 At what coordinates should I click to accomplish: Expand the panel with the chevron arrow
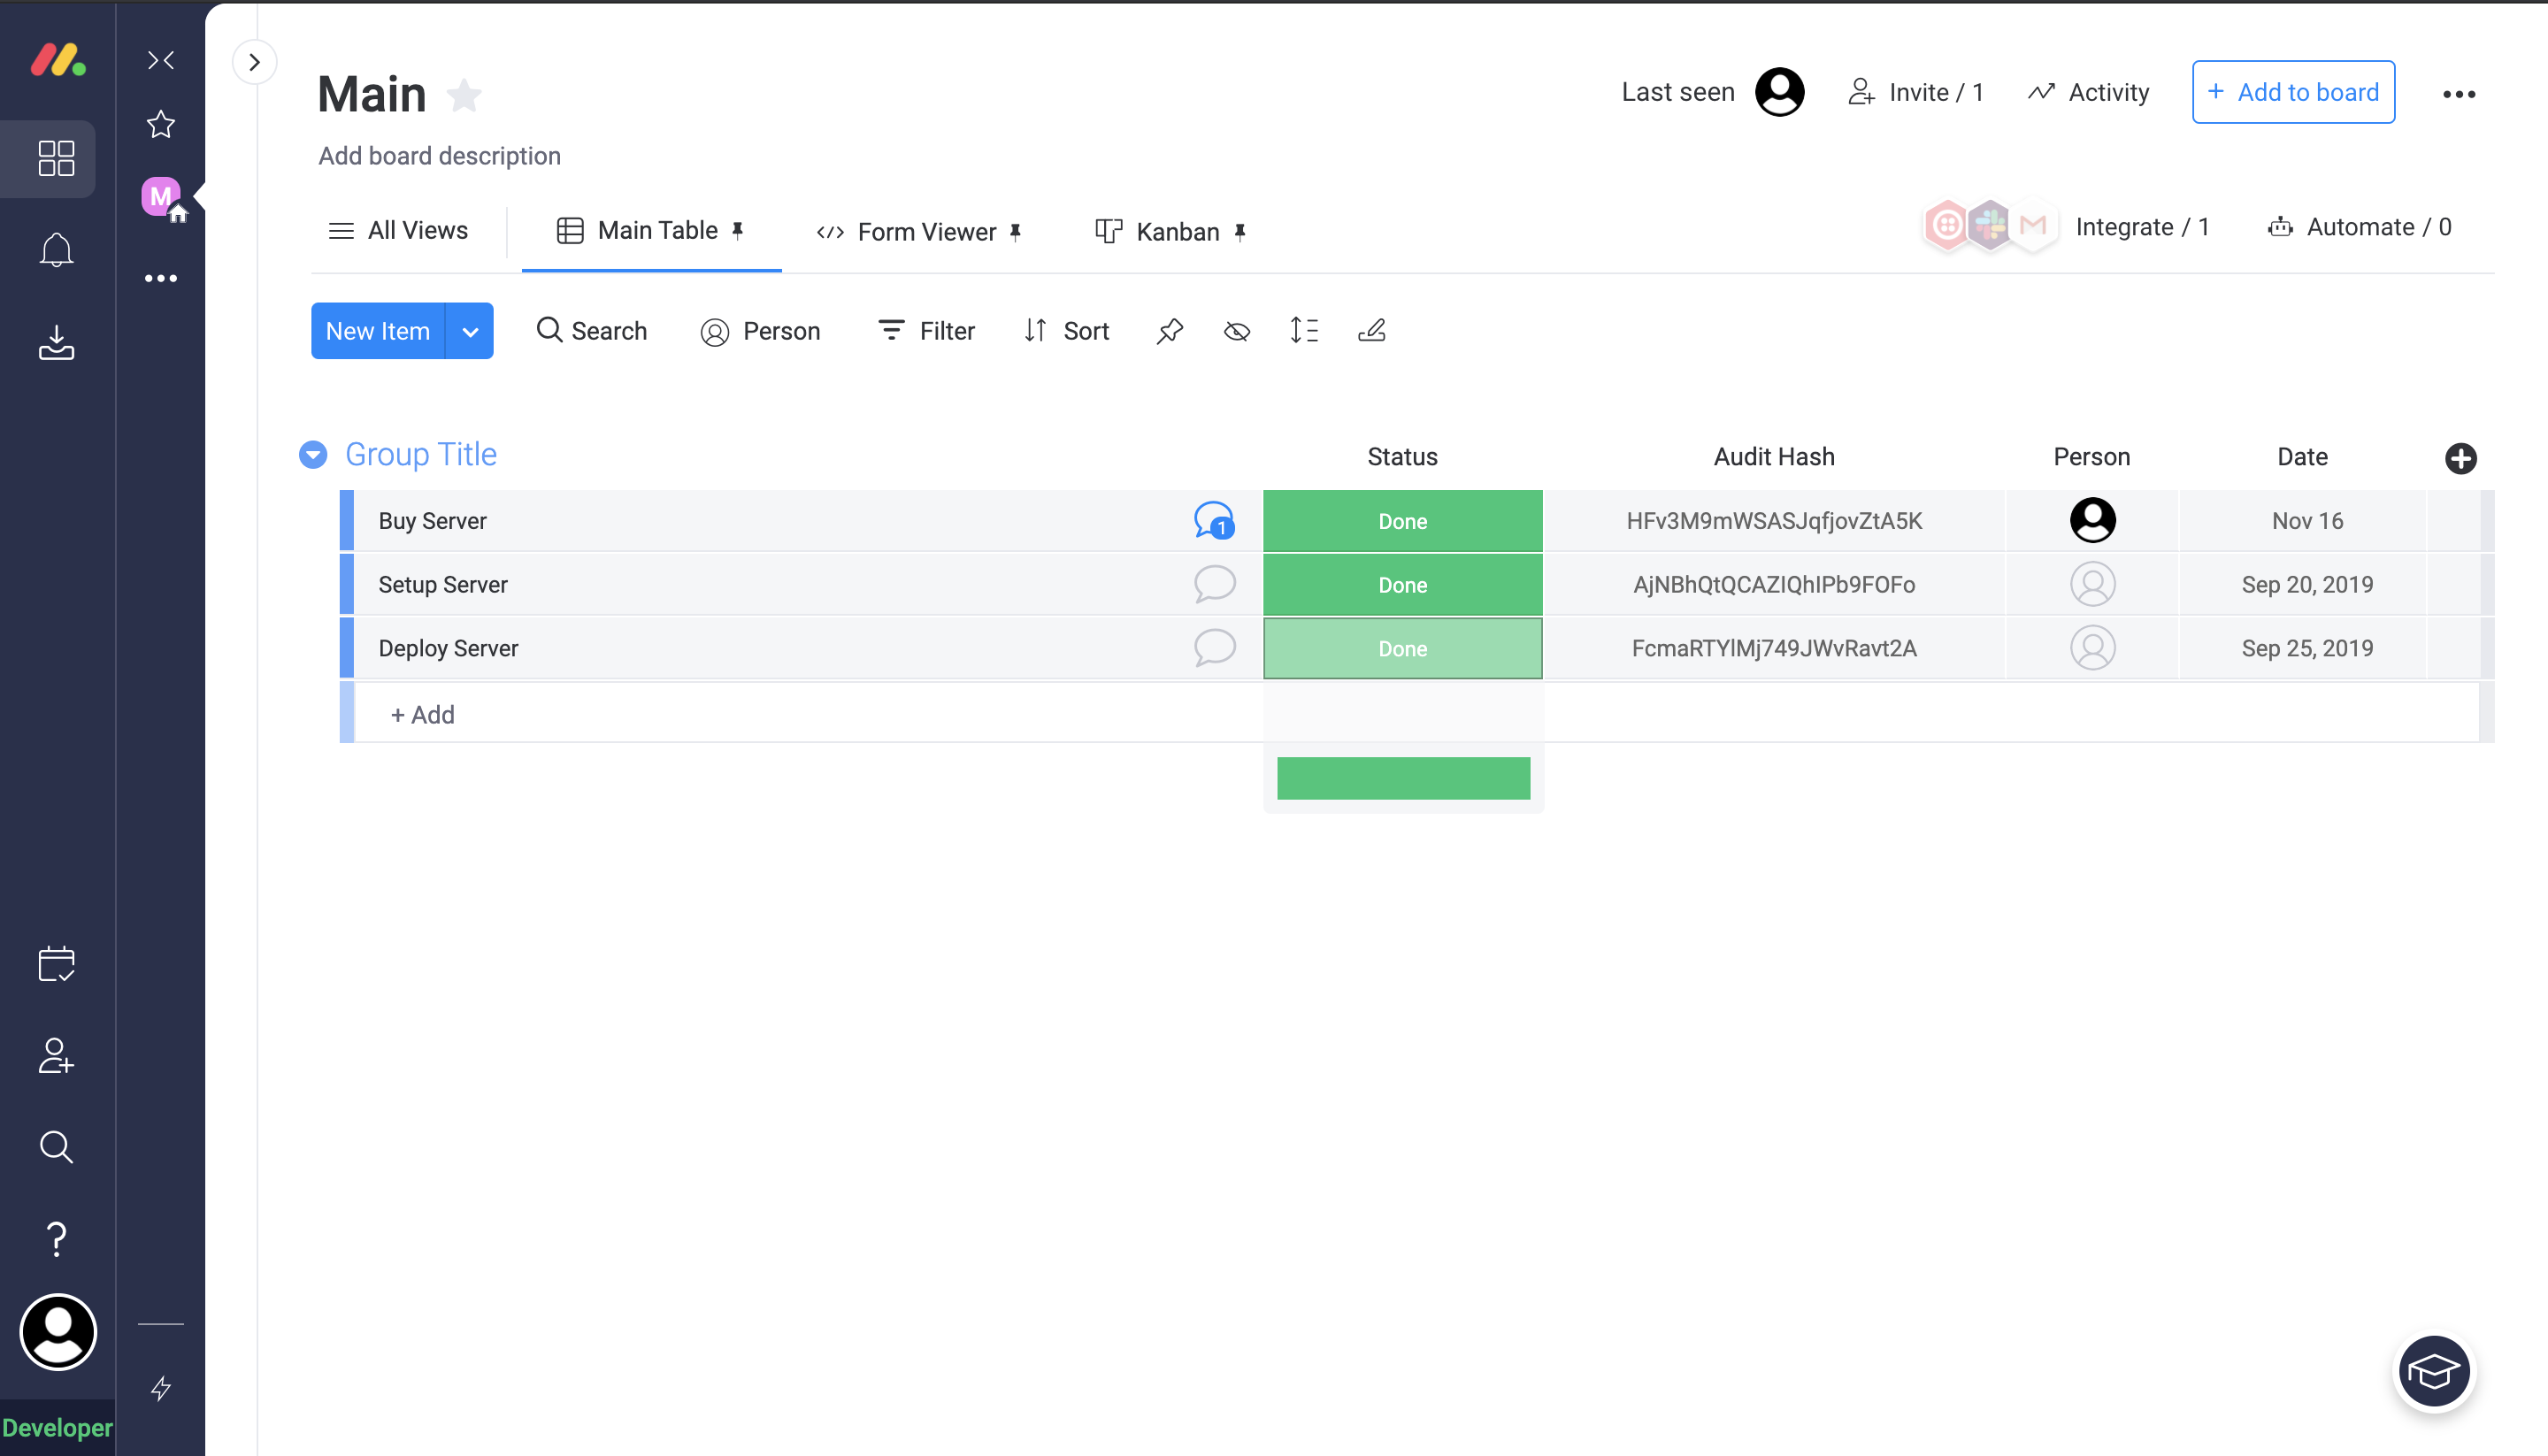click(254, 62)
